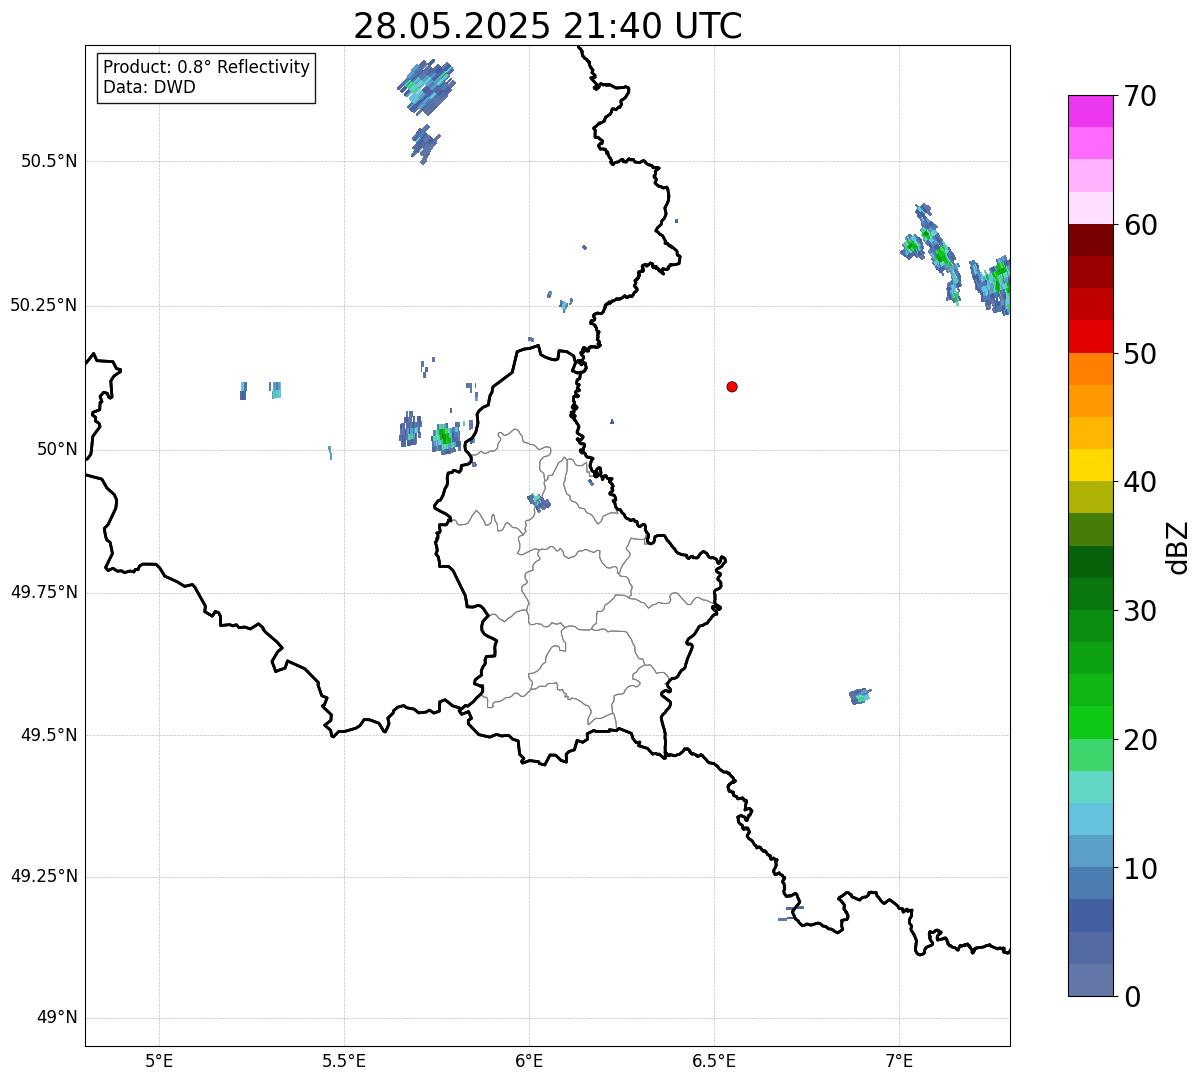Click the 50.5°N latitude label
Image resolution: width=1202 pixels, height=1081 pixels.
(x=49, y=161)
